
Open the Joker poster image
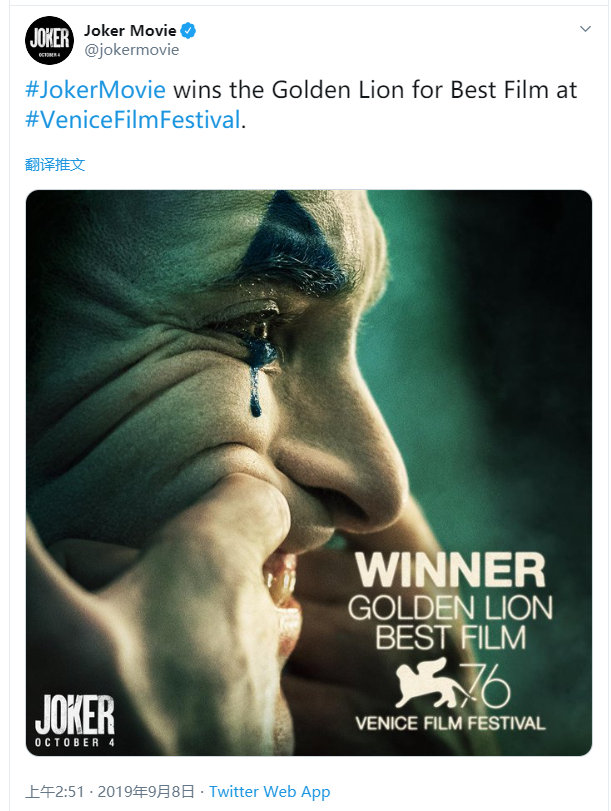tap(308, 473)
